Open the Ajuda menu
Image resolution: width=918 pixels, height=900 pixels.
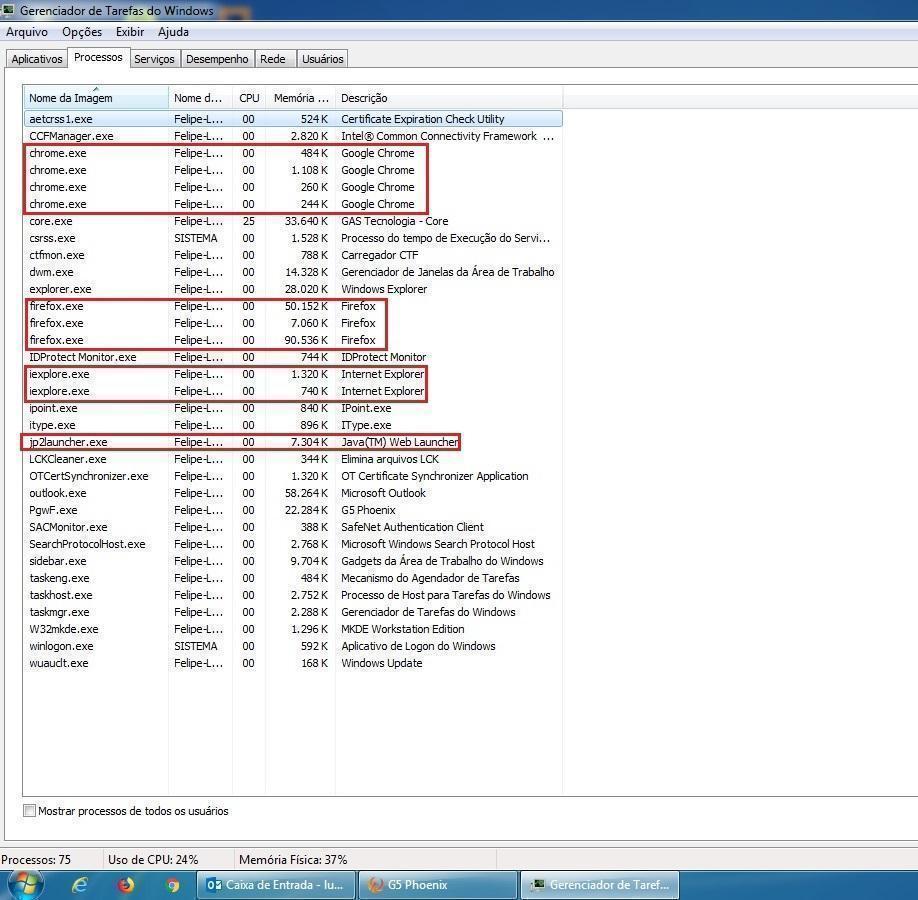173,32
